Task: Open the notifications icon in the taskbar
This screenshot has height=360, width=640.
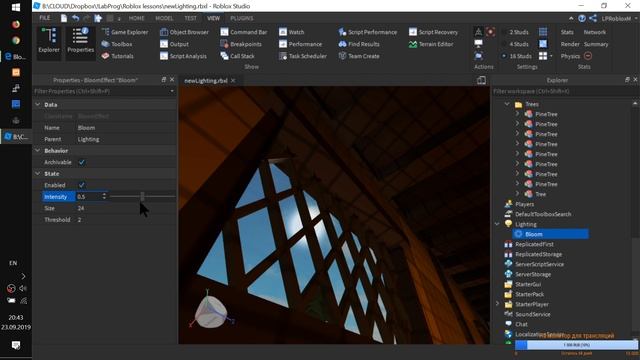Action: [x=16, y=345]
